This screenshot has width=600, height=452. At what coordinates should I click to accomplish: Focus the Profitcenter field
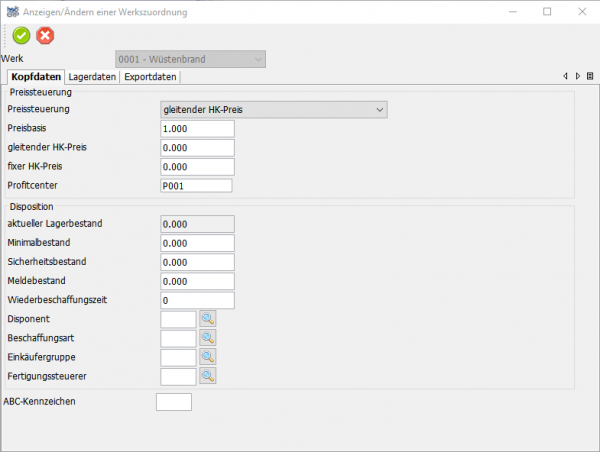[x=196, y=185]
